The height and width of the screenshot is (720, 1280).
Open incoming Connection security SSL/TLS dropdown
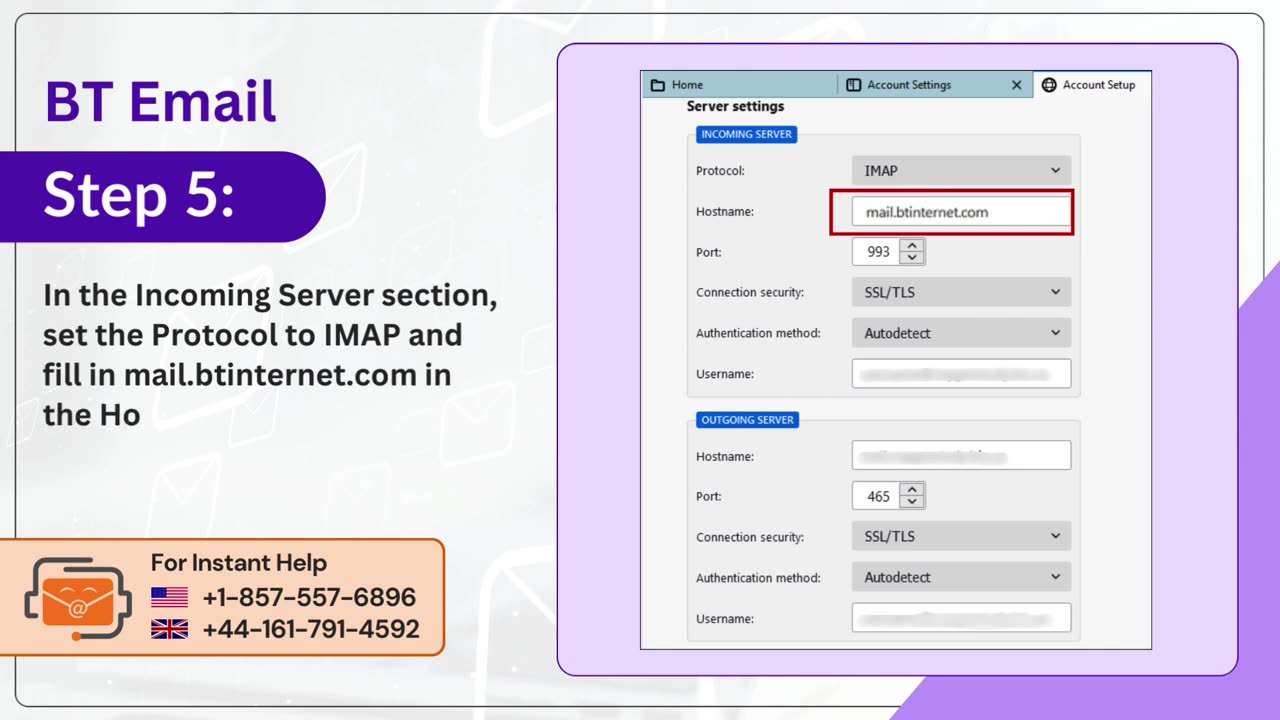click(x=961, y=293)
